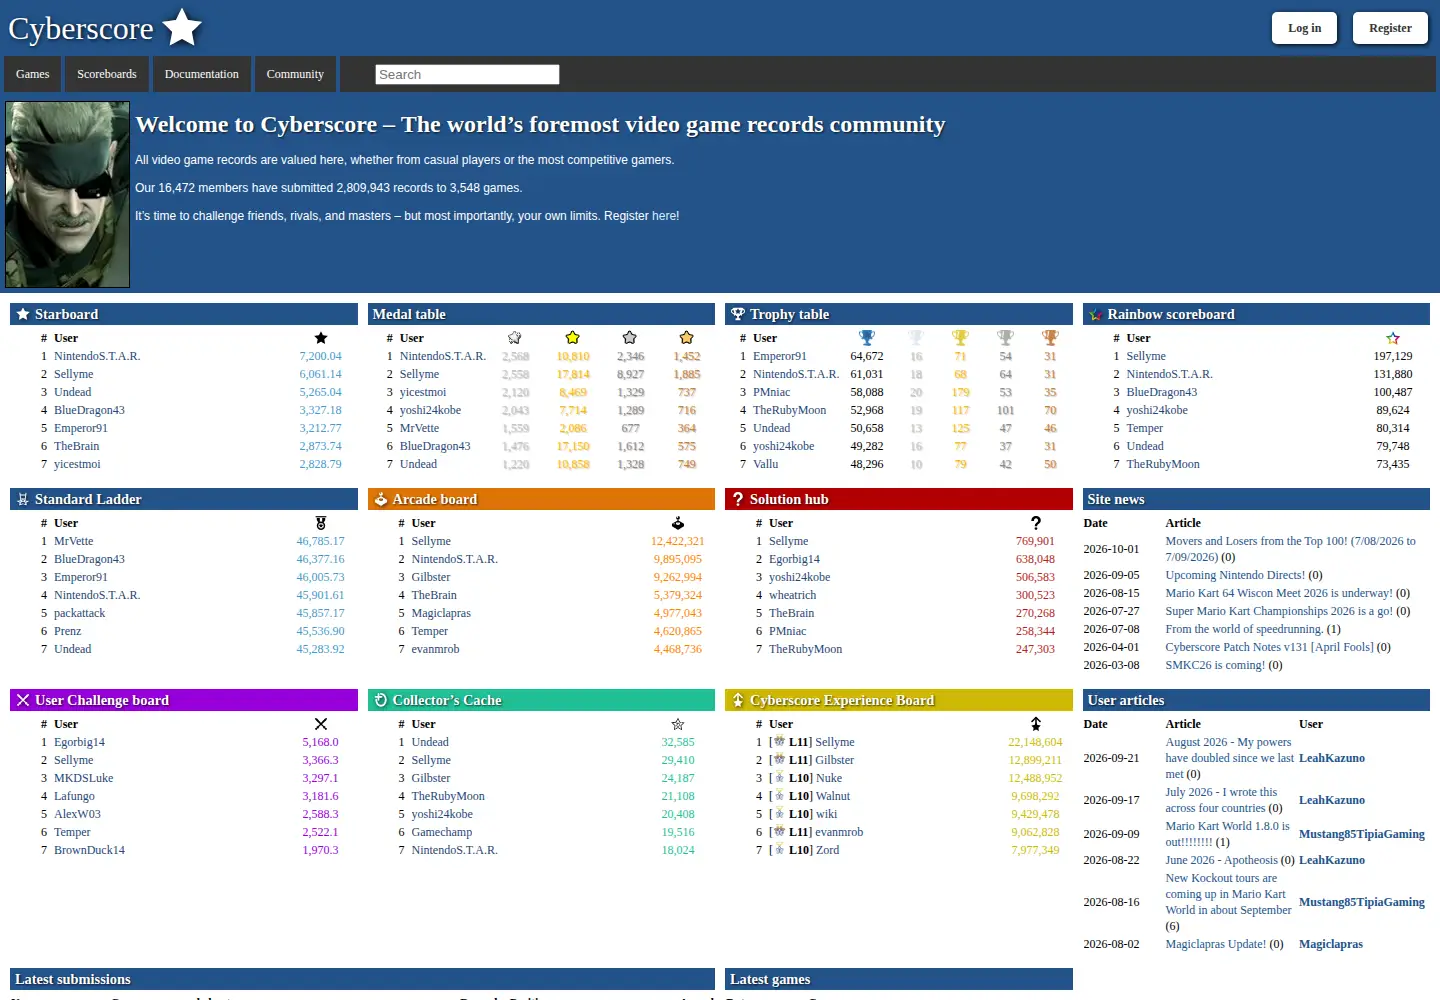Click the gold star column icon in Medal table

[573, 338]
